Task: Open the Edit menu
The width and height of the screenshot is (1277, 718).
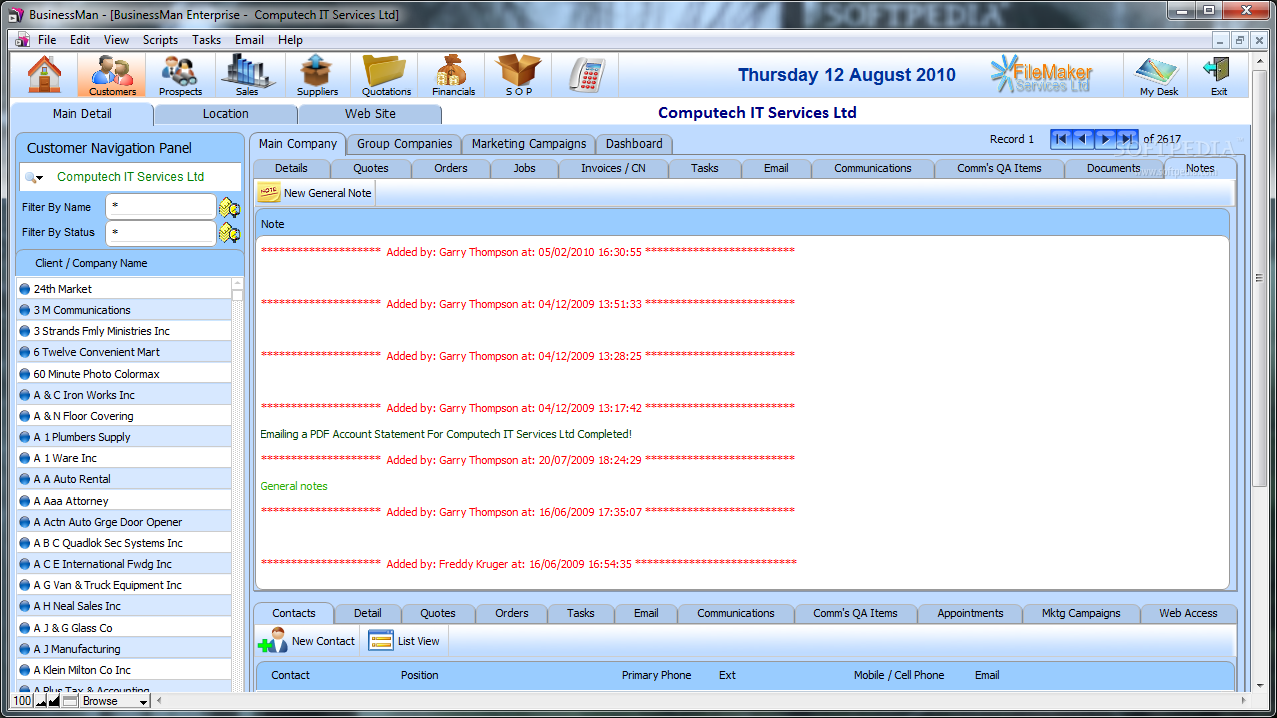Action: point(80,40)
